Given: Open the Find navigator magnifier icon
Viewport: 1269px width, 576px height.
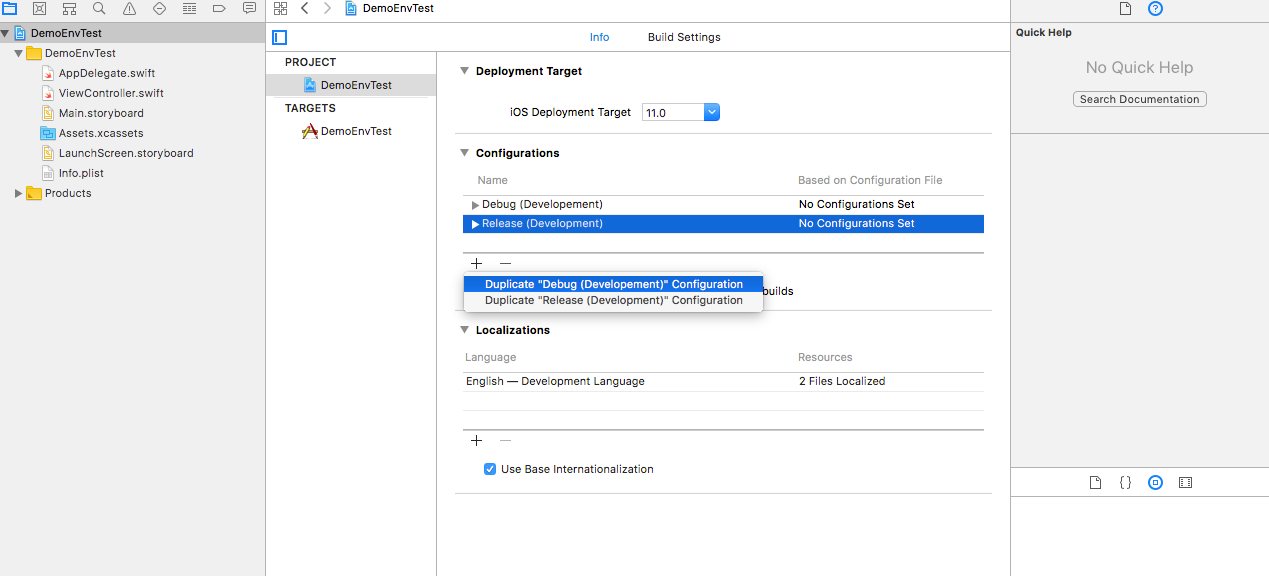Looking at the screenshot, I should [99, 8].
